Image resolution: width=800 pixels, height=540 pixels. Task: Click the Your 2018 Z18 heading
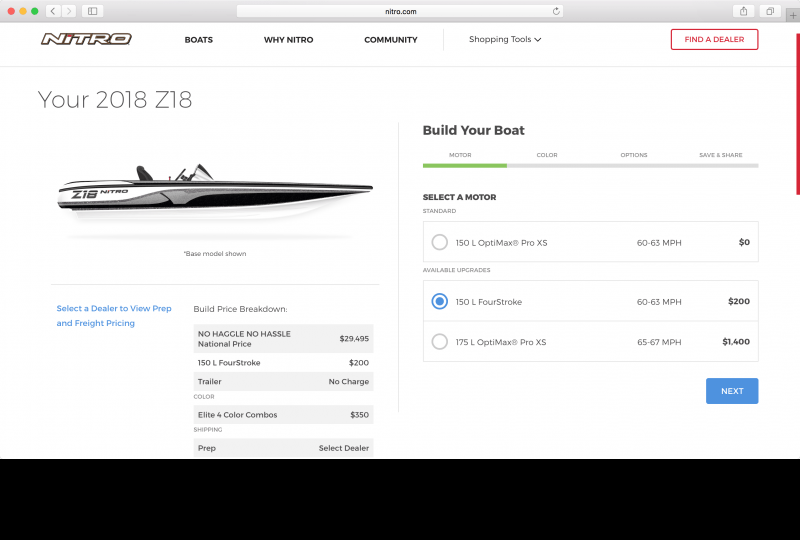pyautogui.click(x=115, y=100)
